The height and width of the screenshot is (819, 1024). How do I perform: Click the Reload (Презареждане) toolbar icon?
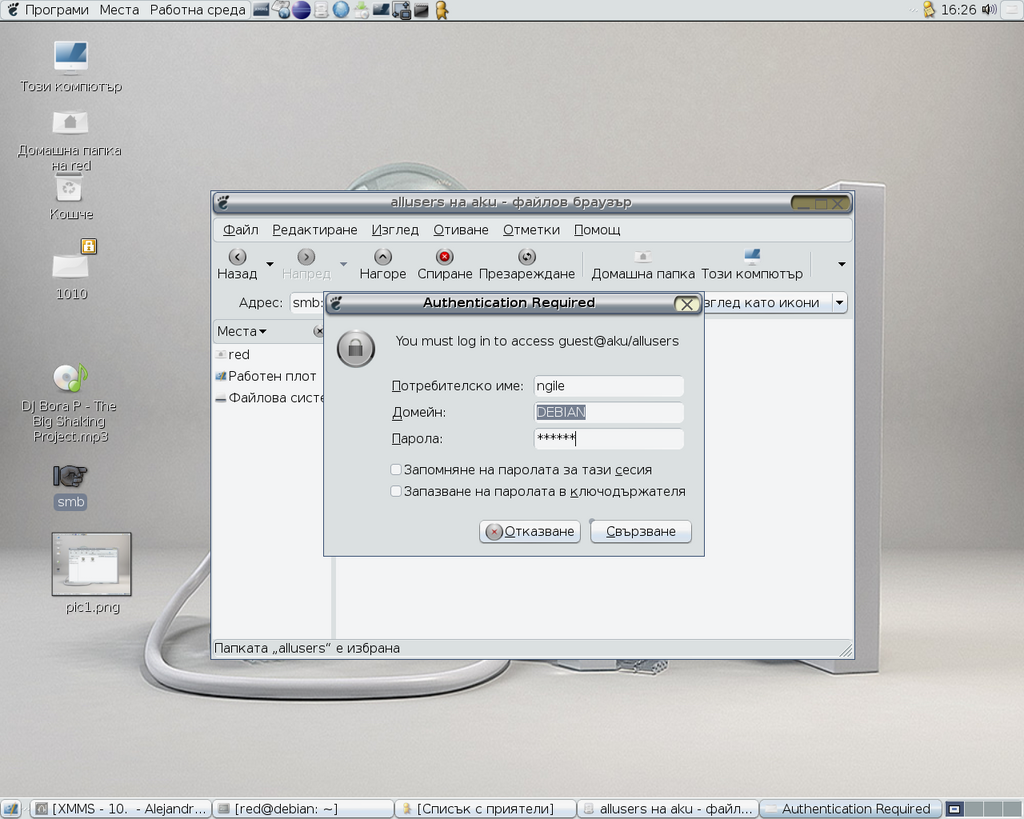pyautogui.click(x=527, y=258)
